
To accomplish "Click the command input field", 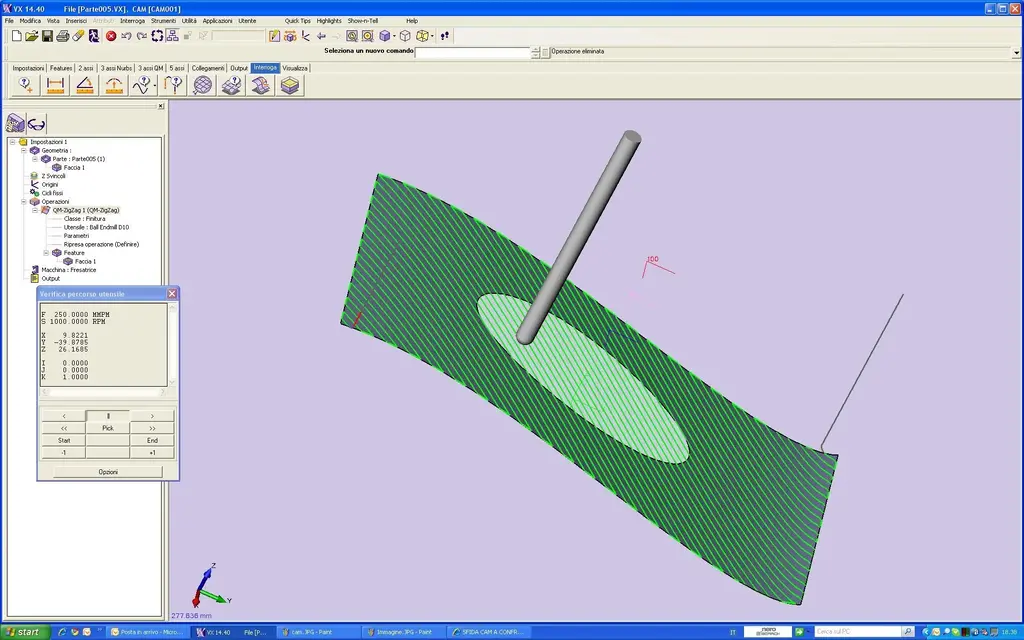I will 473,52.
